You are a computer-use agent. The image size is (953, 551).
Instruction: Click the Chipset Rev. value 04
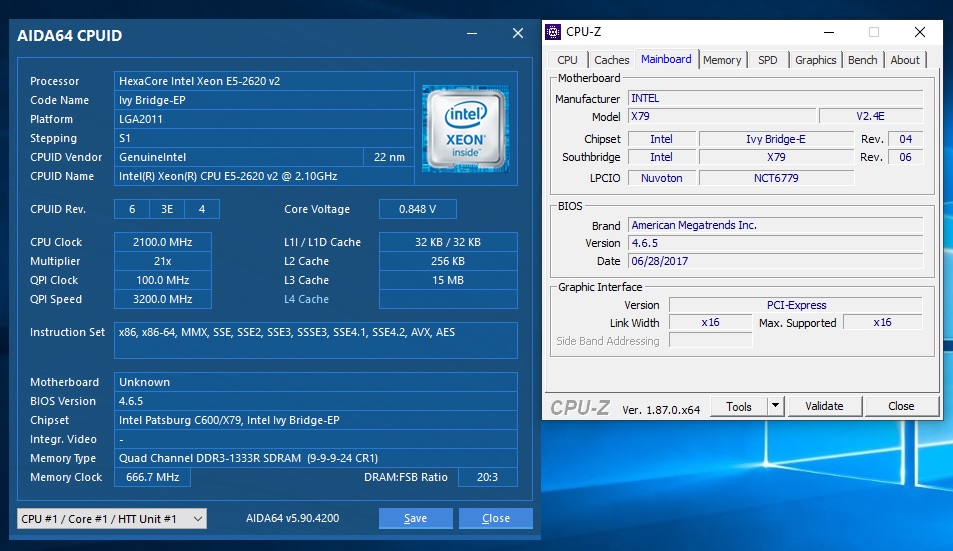(905, 139)
